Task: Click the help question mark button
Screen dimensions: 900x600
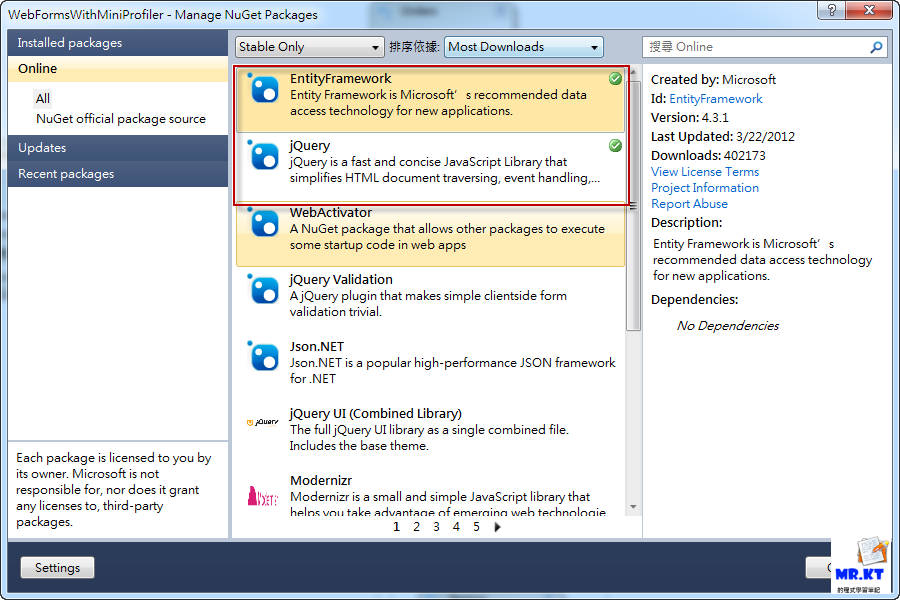Action: click(x=832, y=9)
